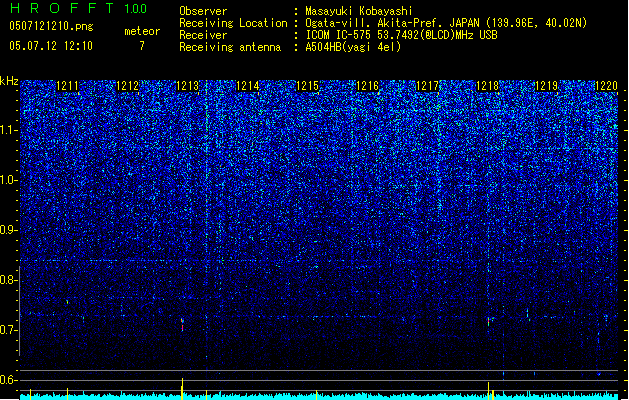Click the HROFFT 1.0.0 title text
Viewport: 629px width, 400px height.
[79, 8]
